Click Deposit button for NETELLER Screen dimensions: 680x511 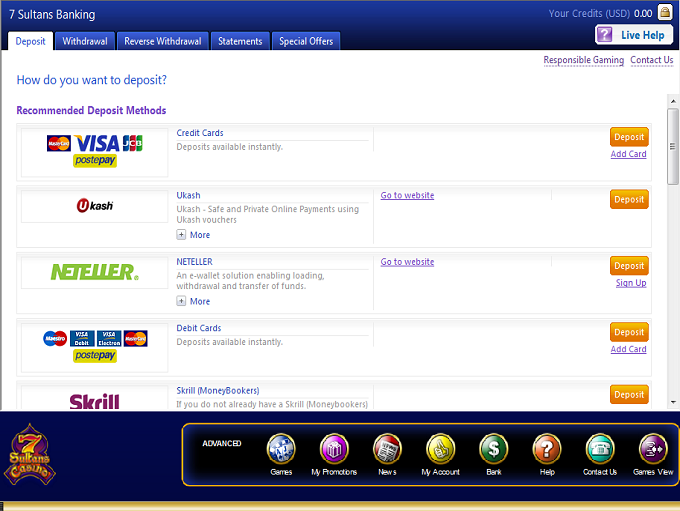click(629, 266)
